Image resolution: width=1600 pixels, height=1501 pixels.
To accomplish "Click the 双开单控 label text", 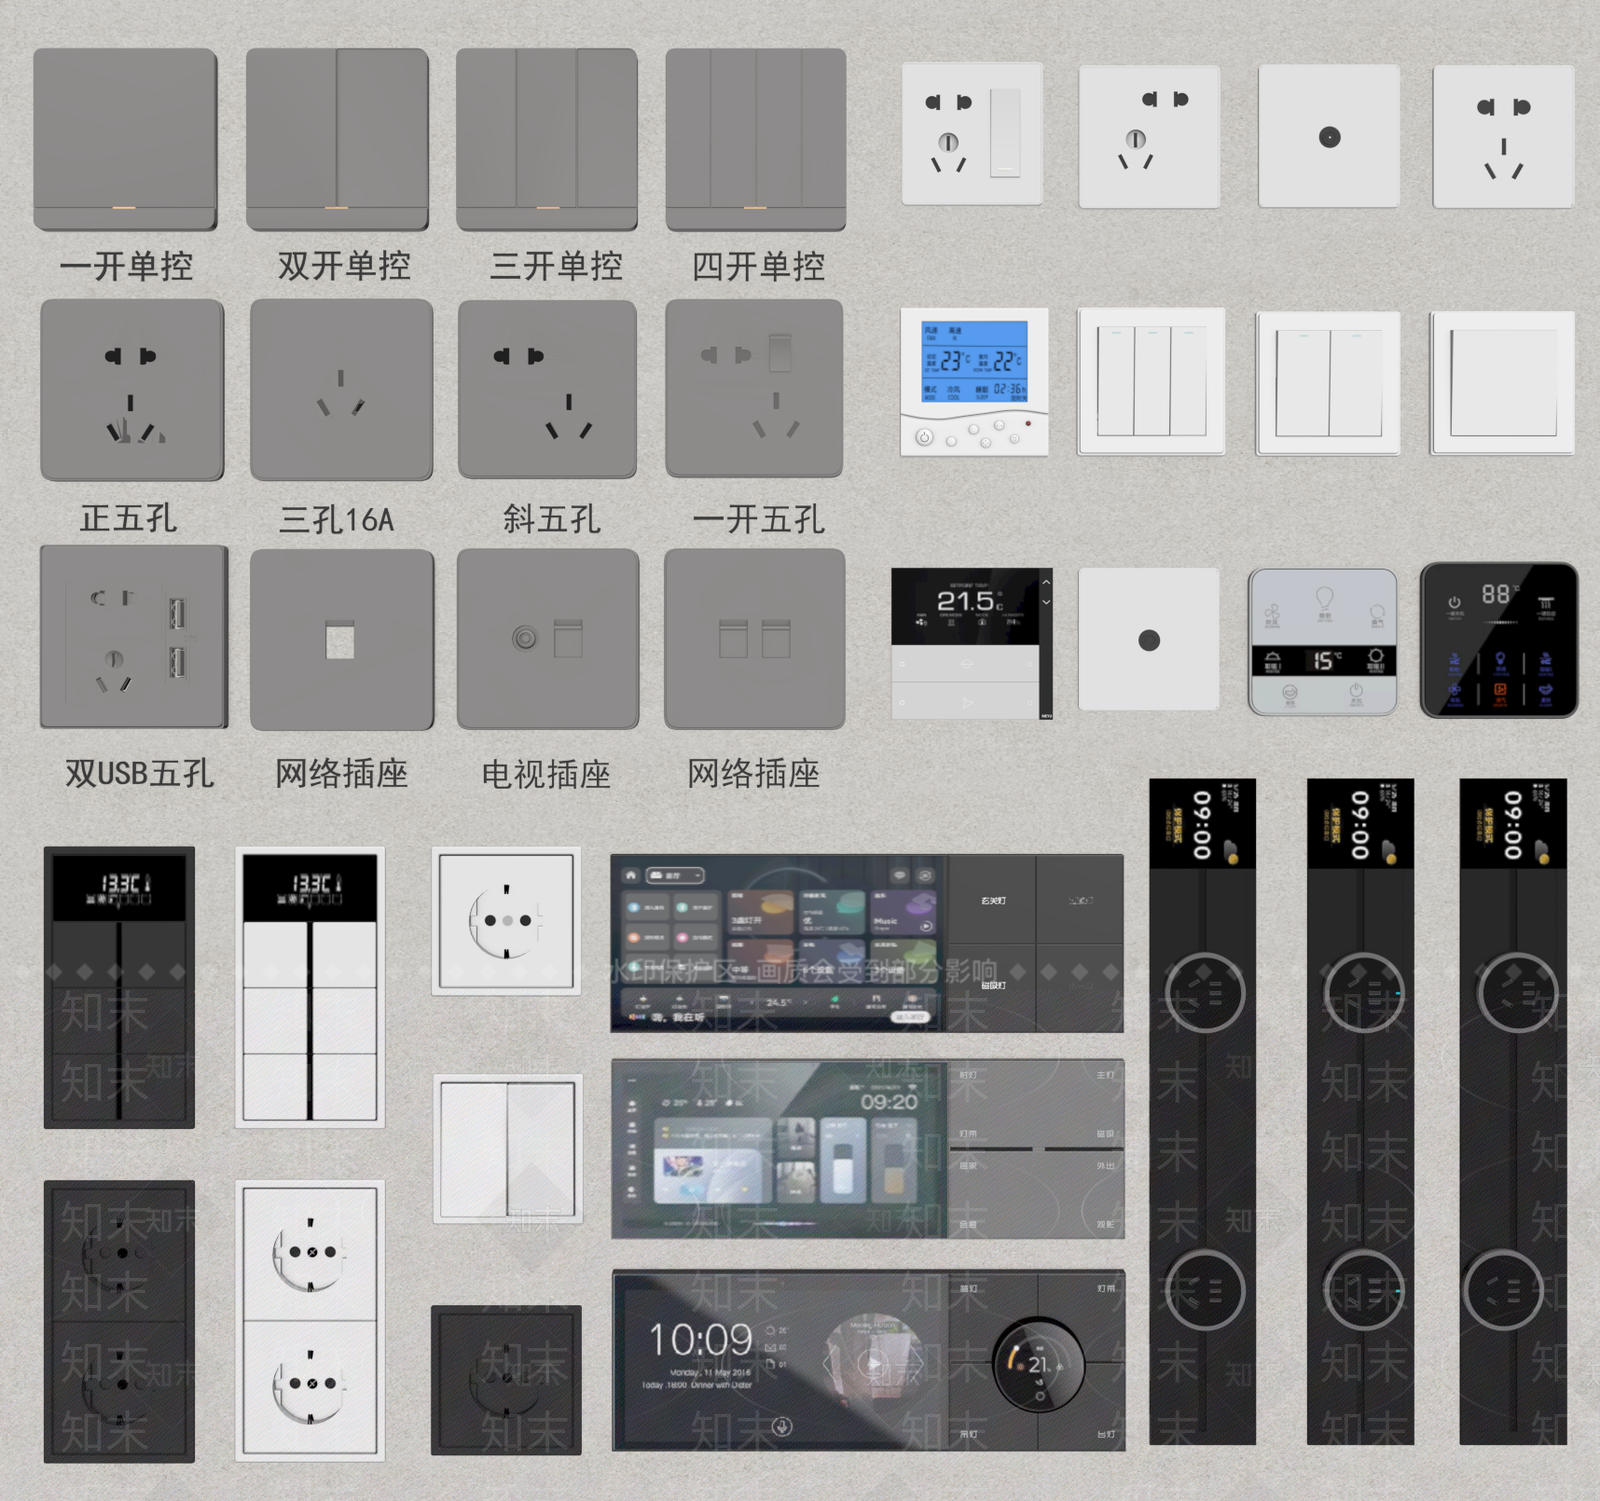I will coord(344,266).
